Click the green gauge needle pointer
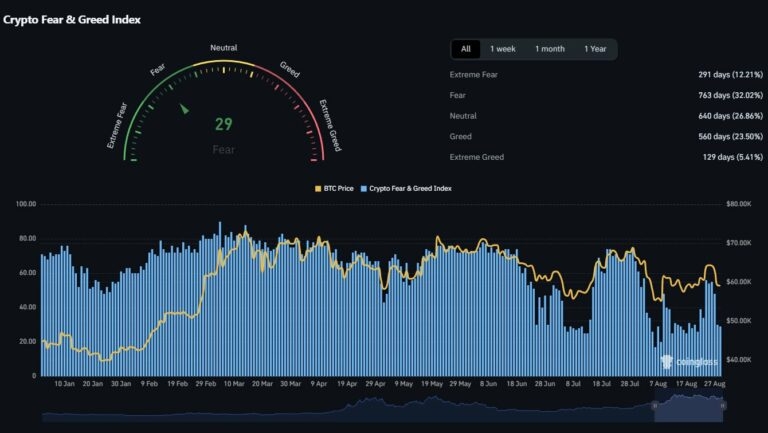The width and height of the screenshot is (768, 433). point(184,107)
